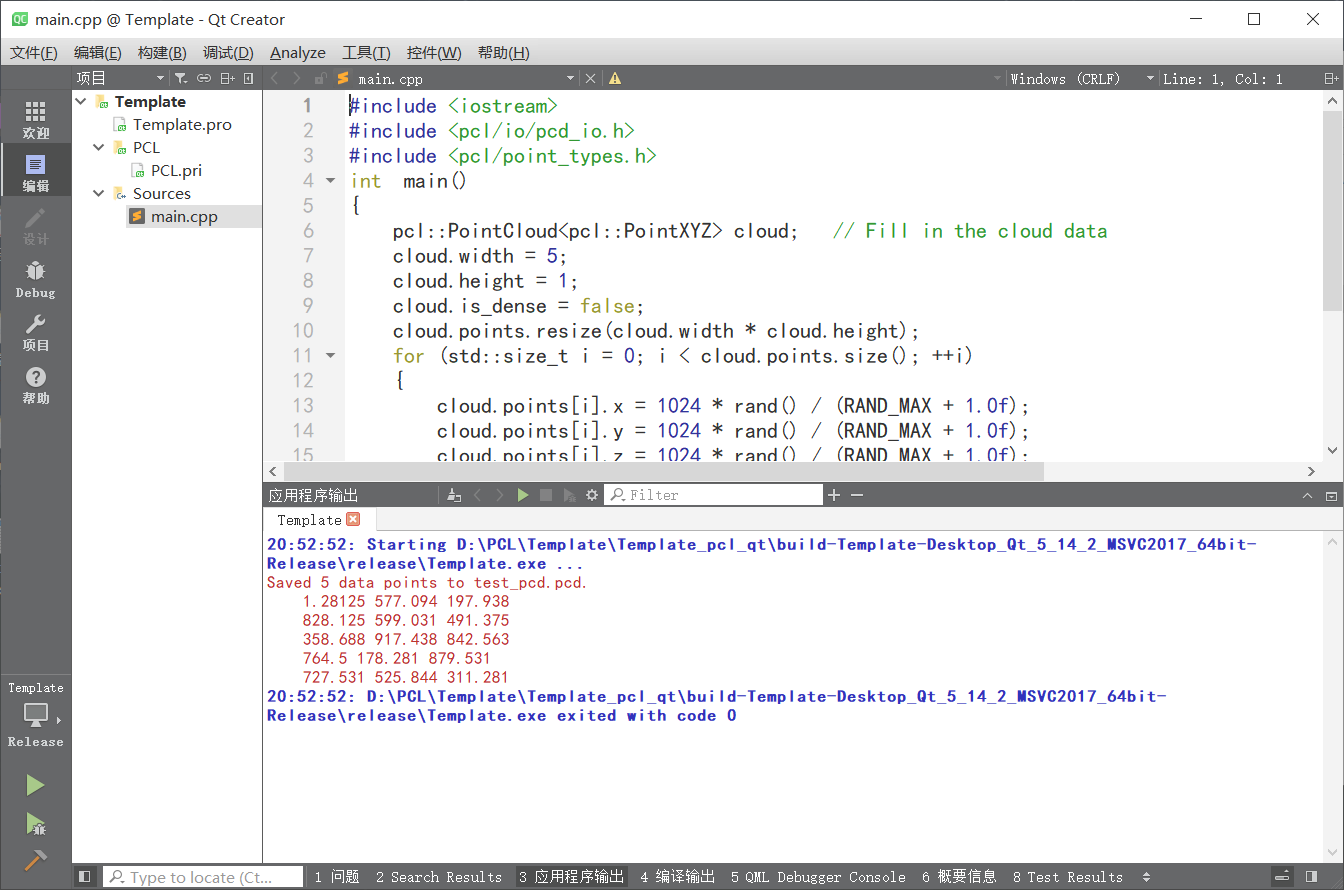Open the 控件(W) menu
Image resolution: width=1344 pixels, height=890 pixels.
coord(434,52)
